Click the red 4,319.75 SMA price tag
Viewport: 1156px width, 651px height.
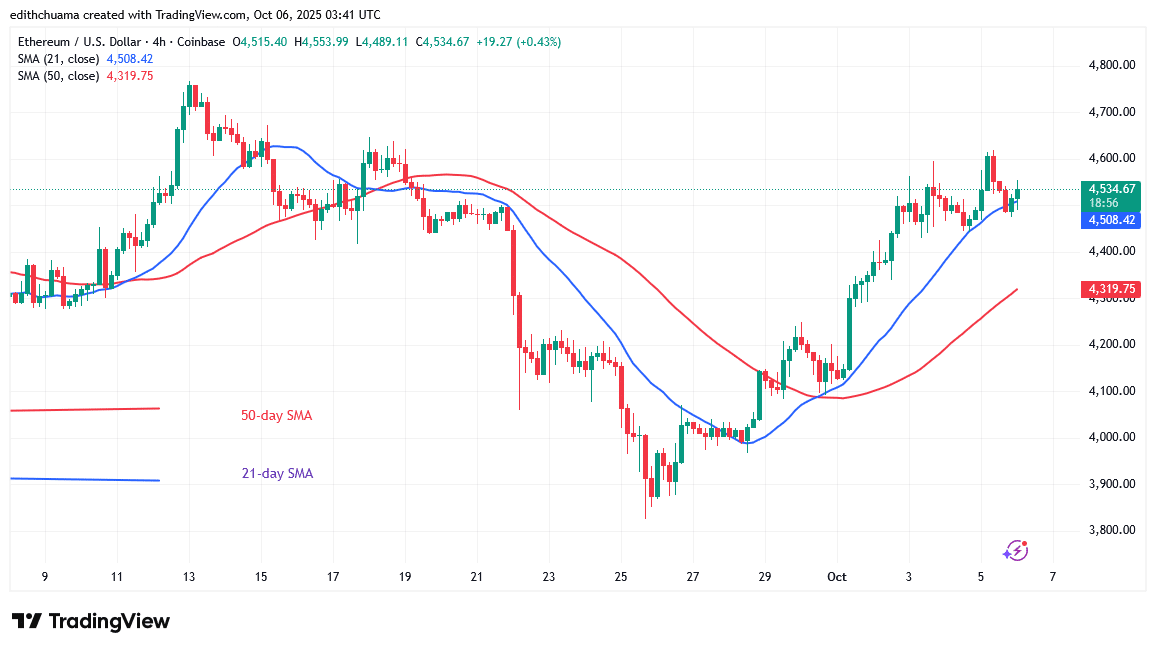1110,289
